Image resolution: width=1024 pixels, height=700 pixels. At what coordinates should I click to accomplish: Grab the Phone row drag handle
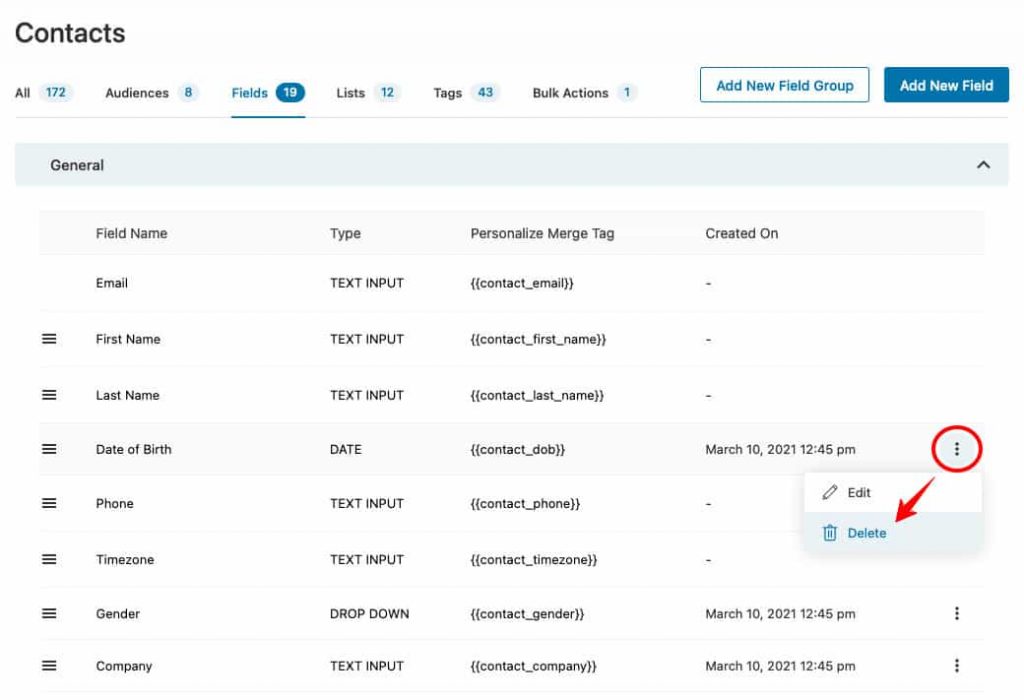point(49,503)
